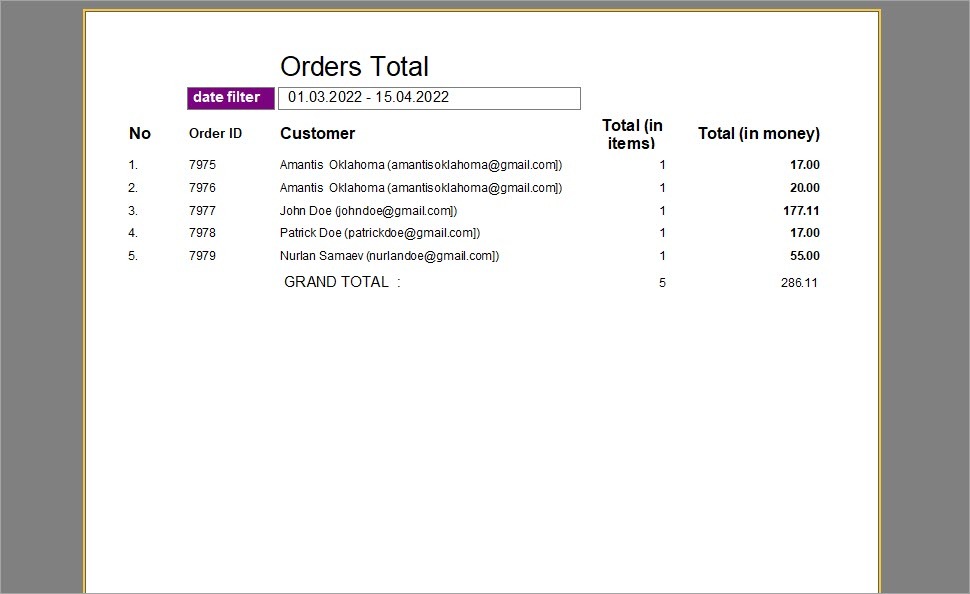The height and width of the screenshot is (594, 970).
Task: Select the Total (in items) column header
Action: 632,134
